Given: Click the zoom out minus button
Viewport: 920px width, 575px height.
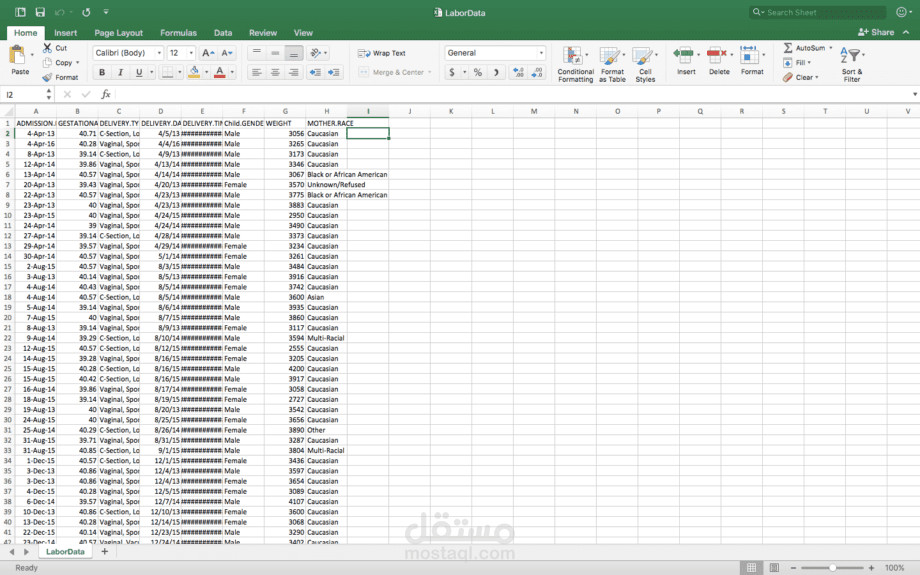Looking at the screenshot, I should [x=793, y=567].
